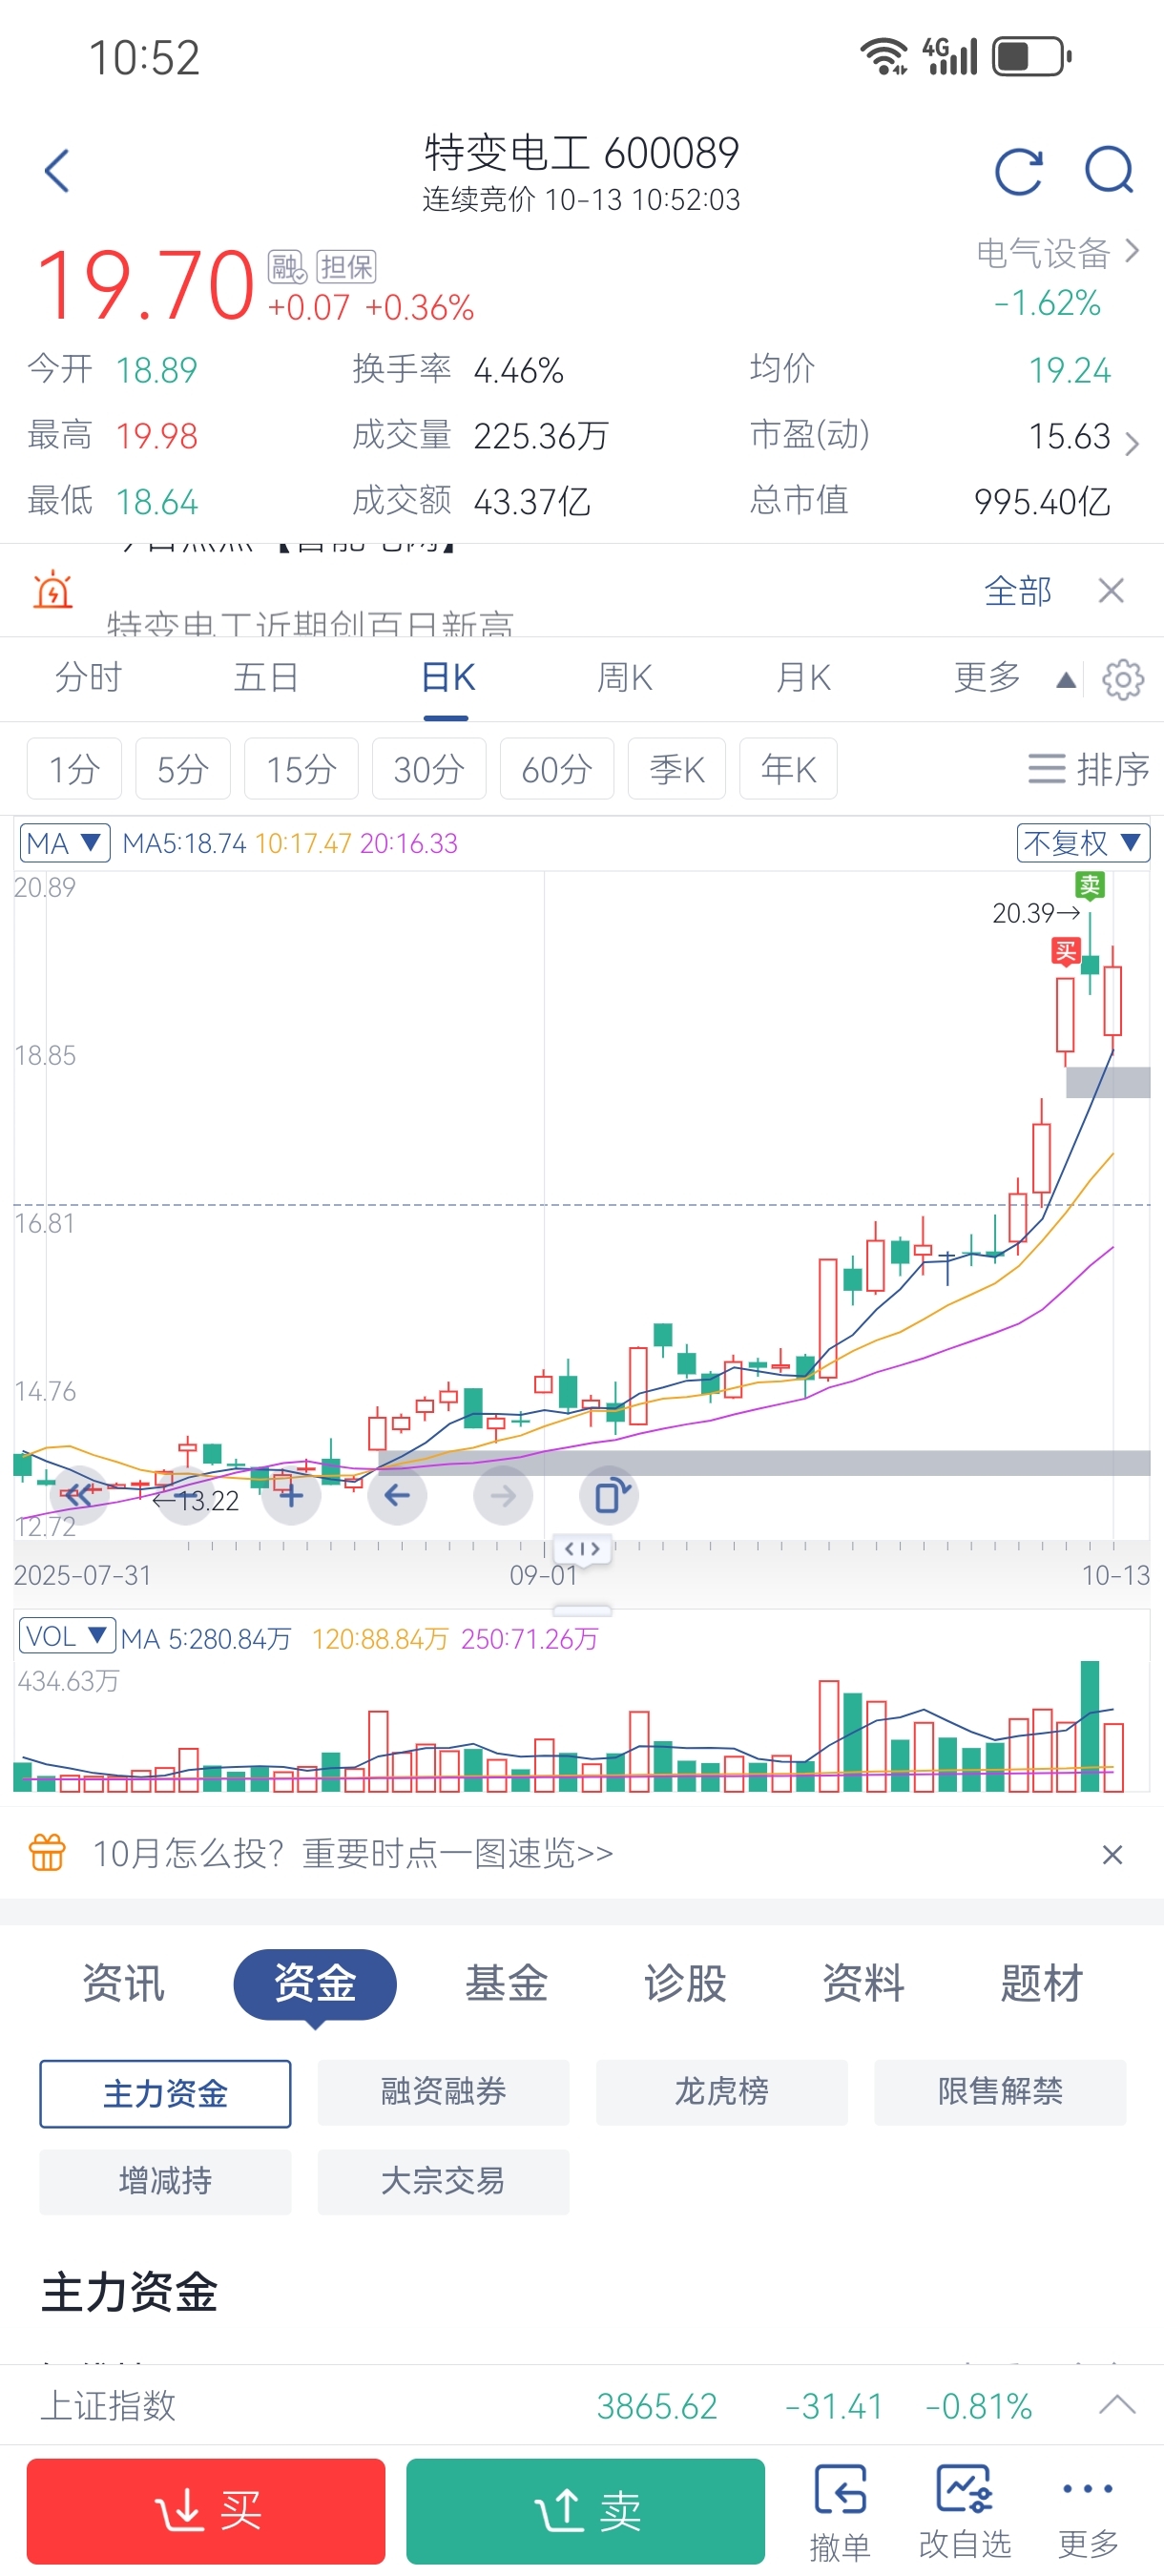Tap the back arrow in header

tap(58, 170)
